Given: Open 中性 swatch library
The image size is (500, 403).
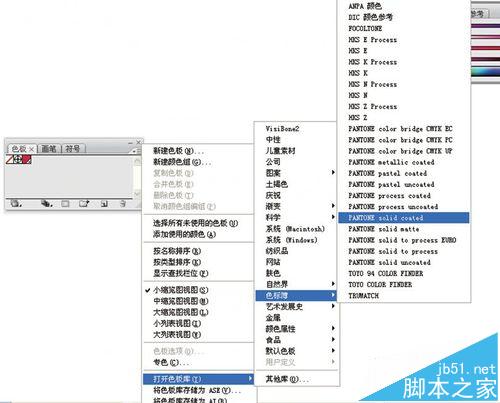Looking at the screenshot, I should 273,140.
